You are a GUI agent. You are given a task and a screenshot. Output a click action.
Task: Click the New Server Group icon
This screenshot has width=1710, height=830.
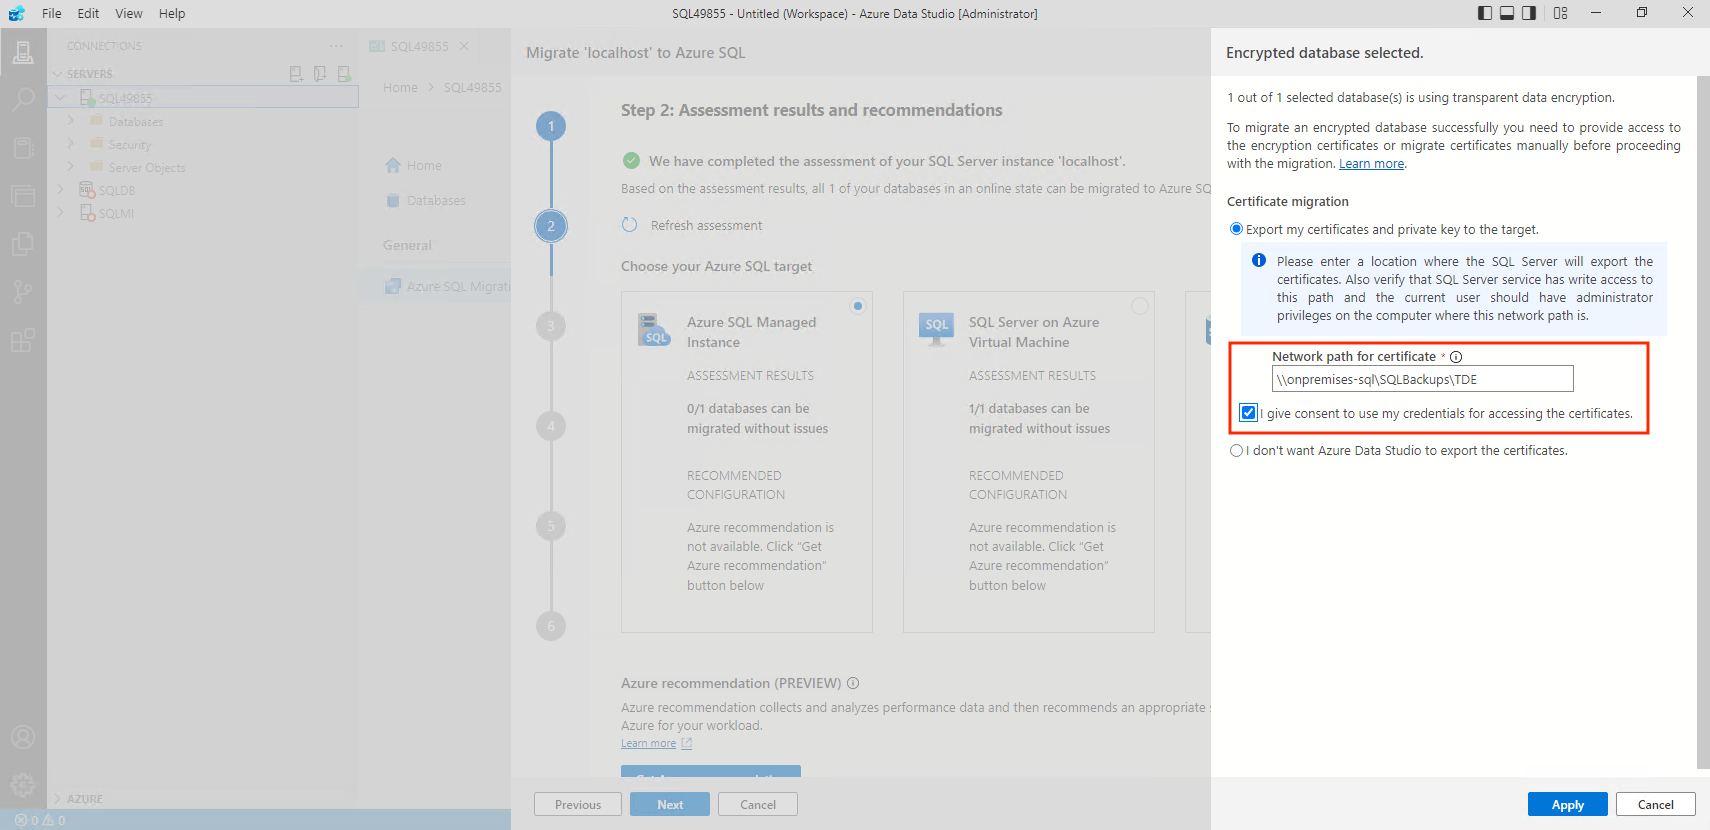[x=320, y=74]
